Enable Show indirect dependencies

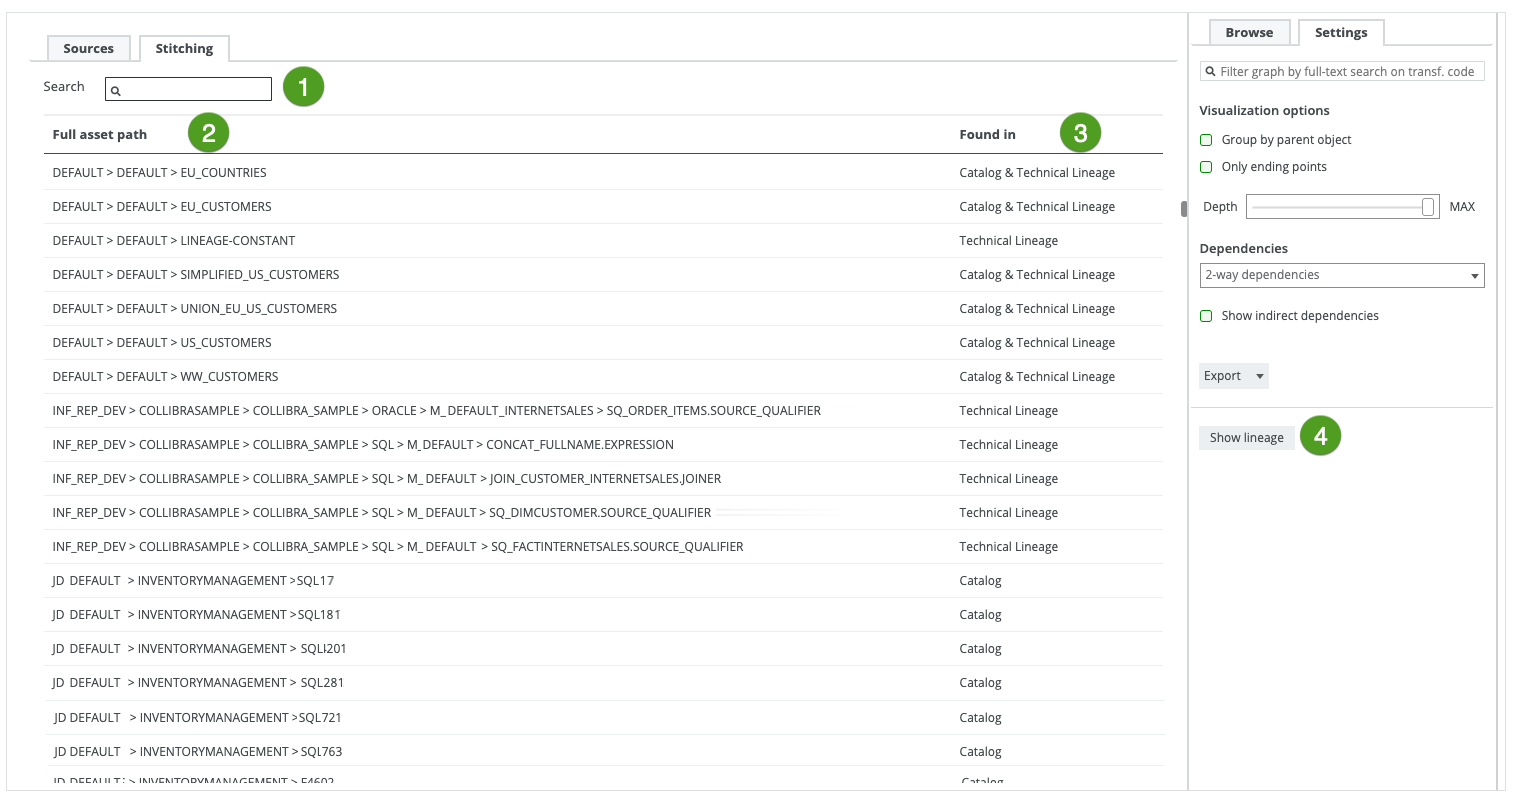1206,316
